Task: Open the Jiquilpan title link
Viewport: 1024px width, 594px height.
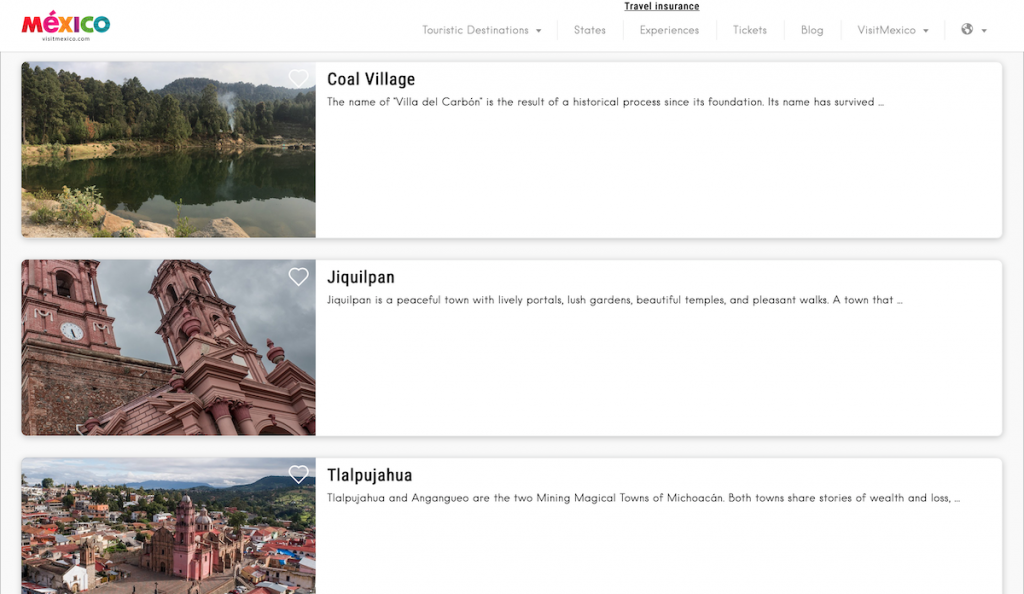Action: [x=360, y=277]
